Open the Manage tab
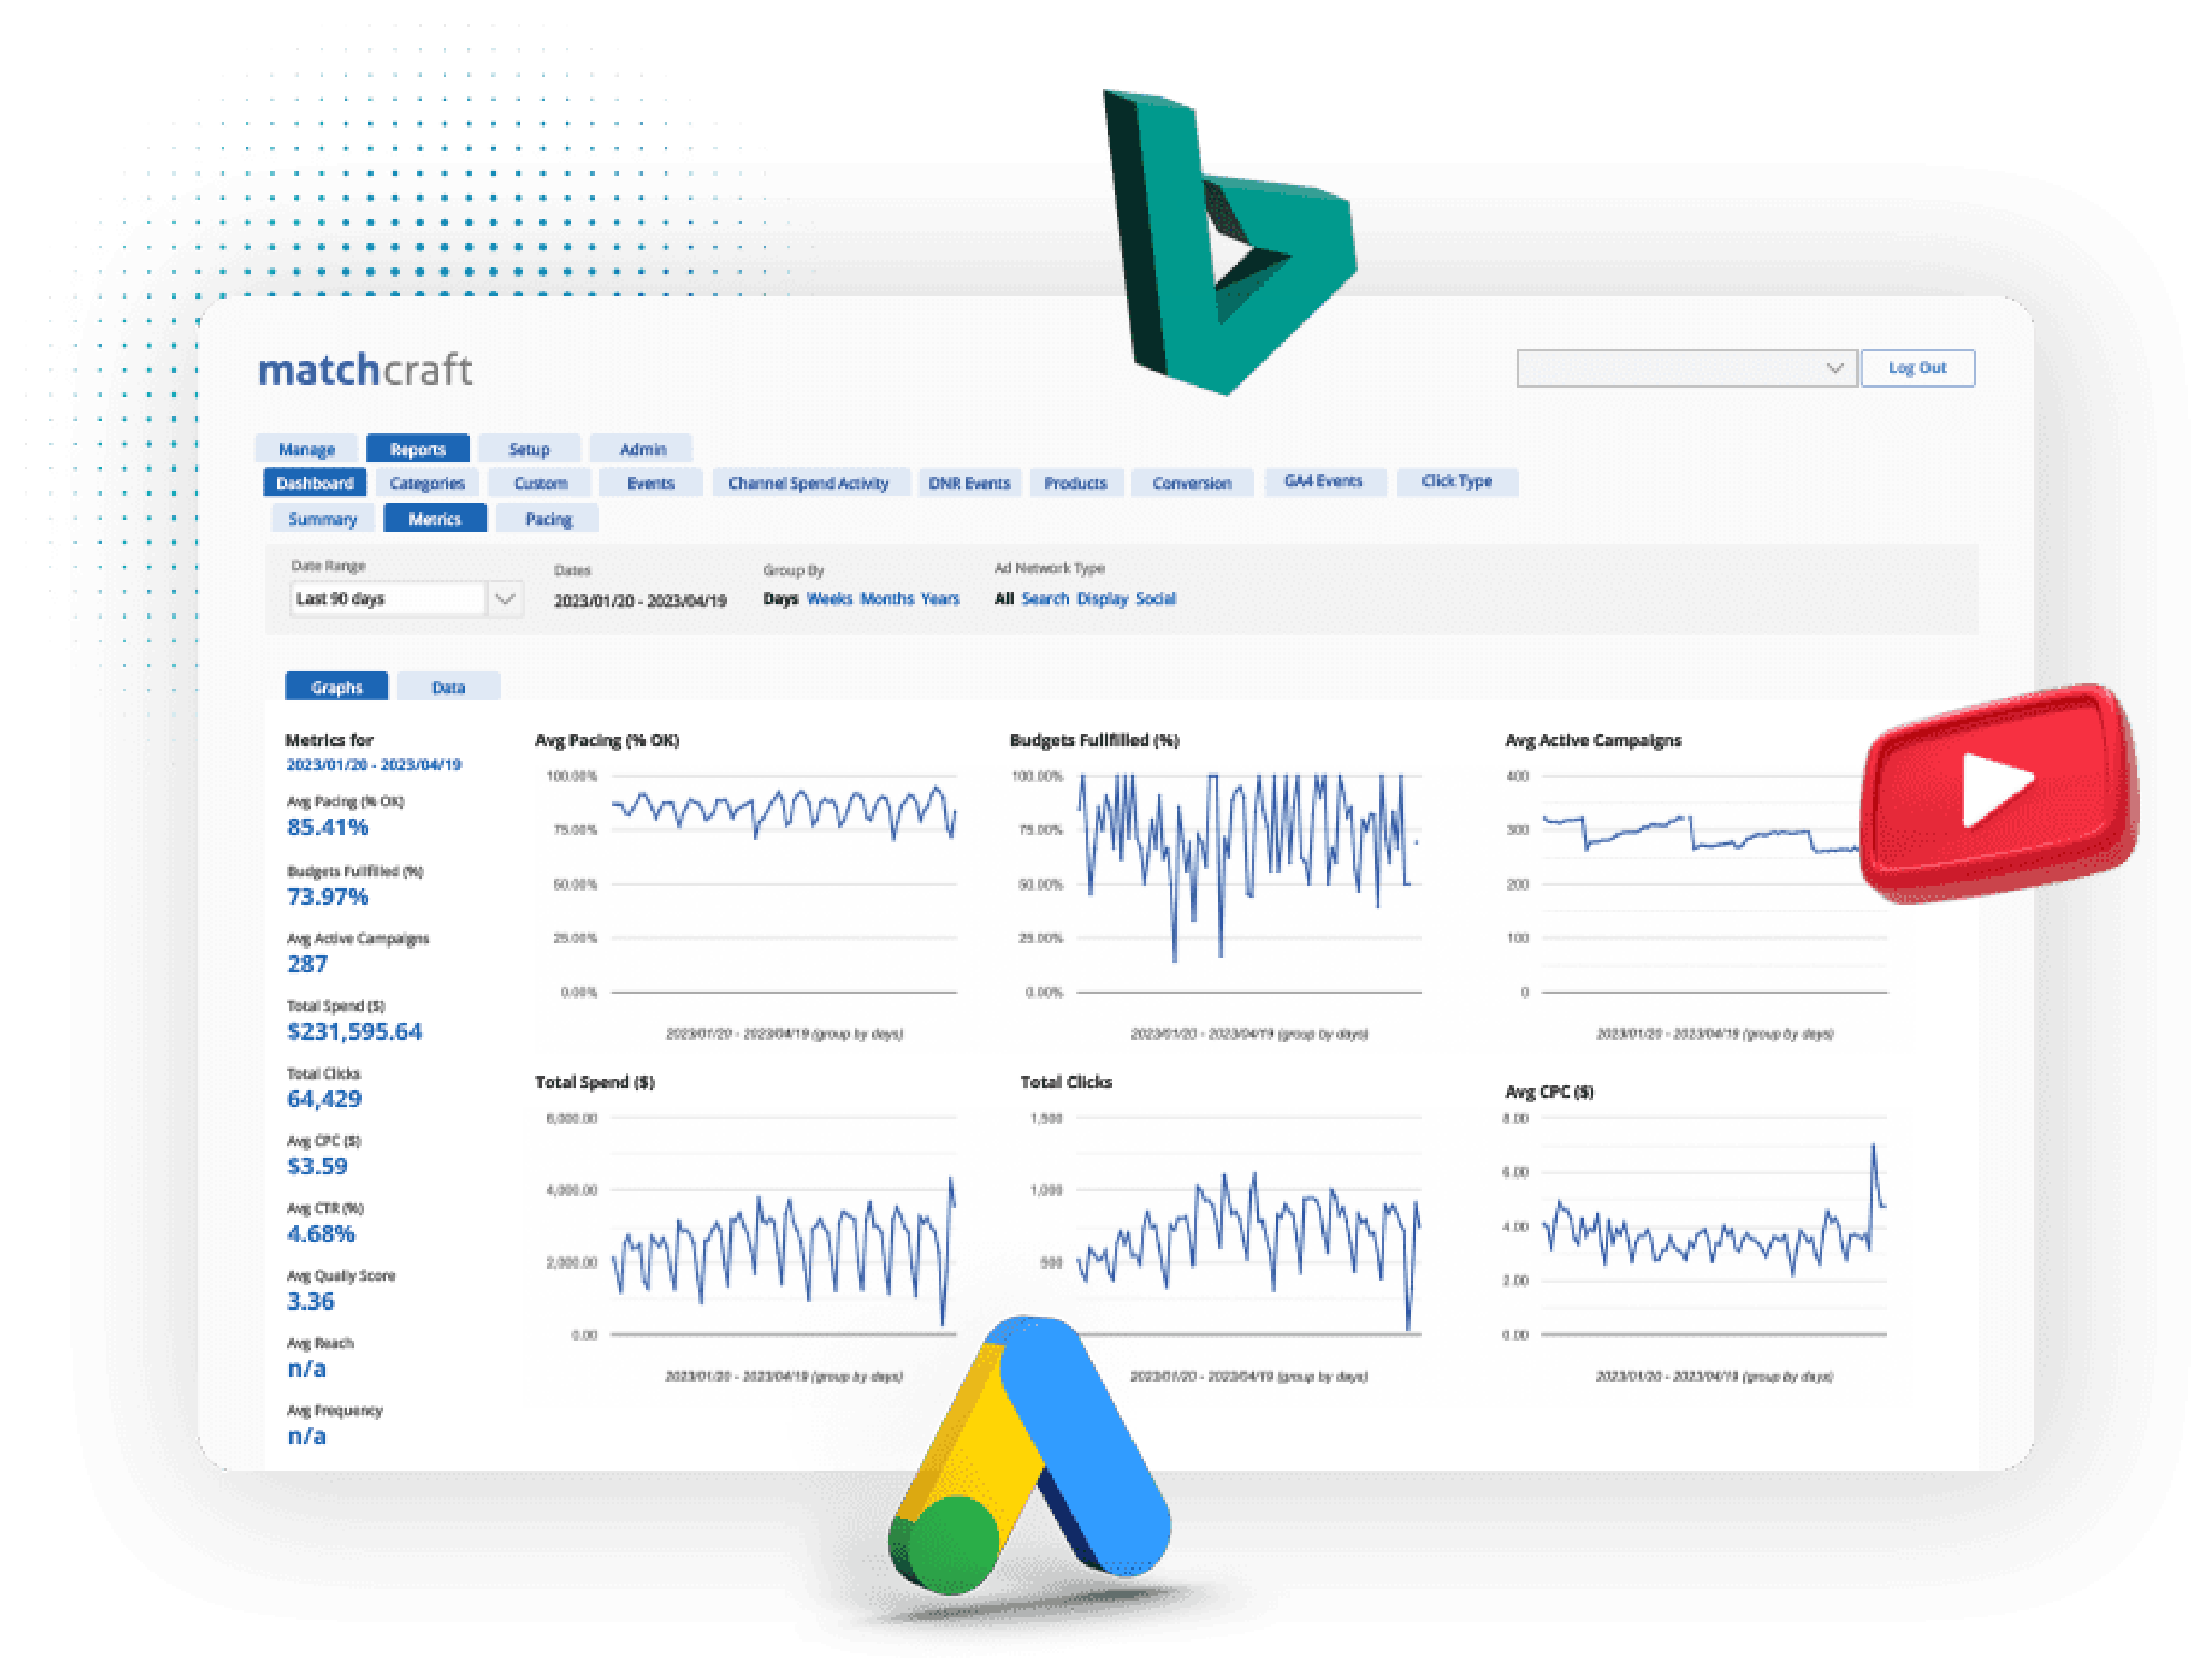This screenshot has width=2212, height=1666. coord(306,449)
